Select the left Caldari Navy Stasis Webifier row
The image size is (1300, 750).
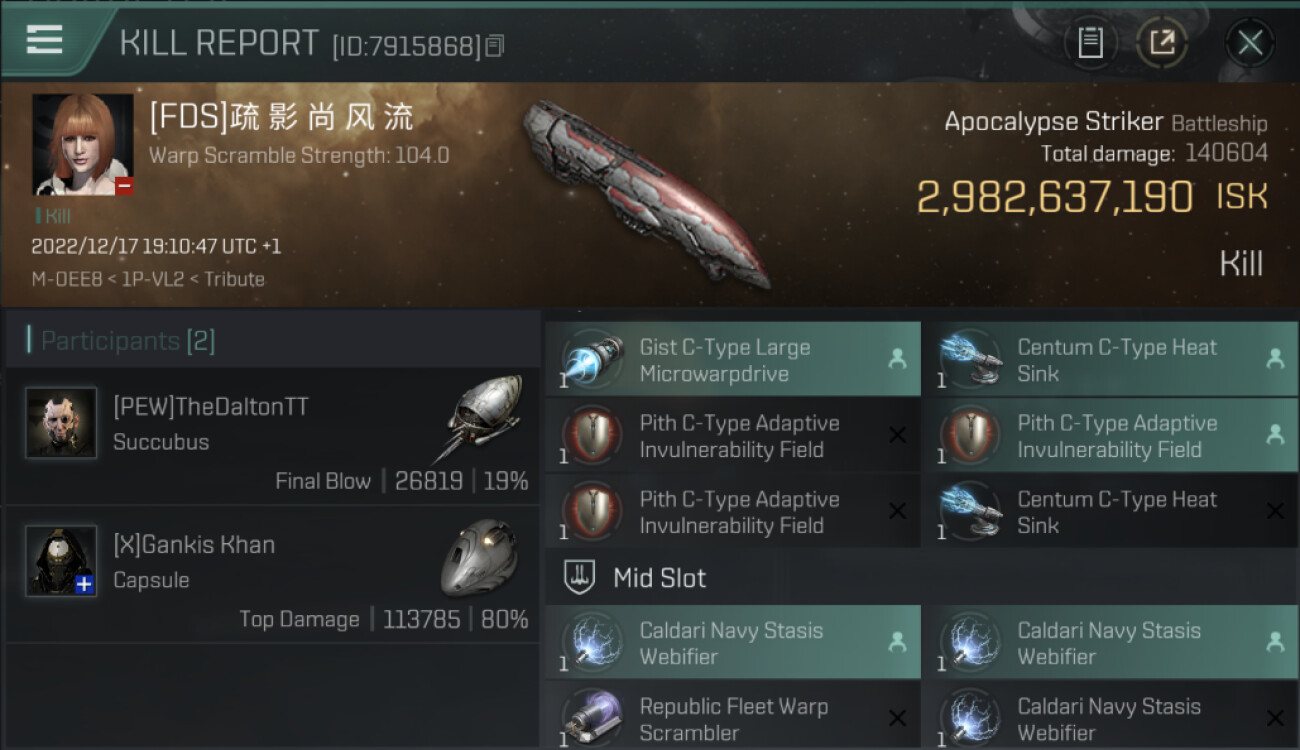733,643
